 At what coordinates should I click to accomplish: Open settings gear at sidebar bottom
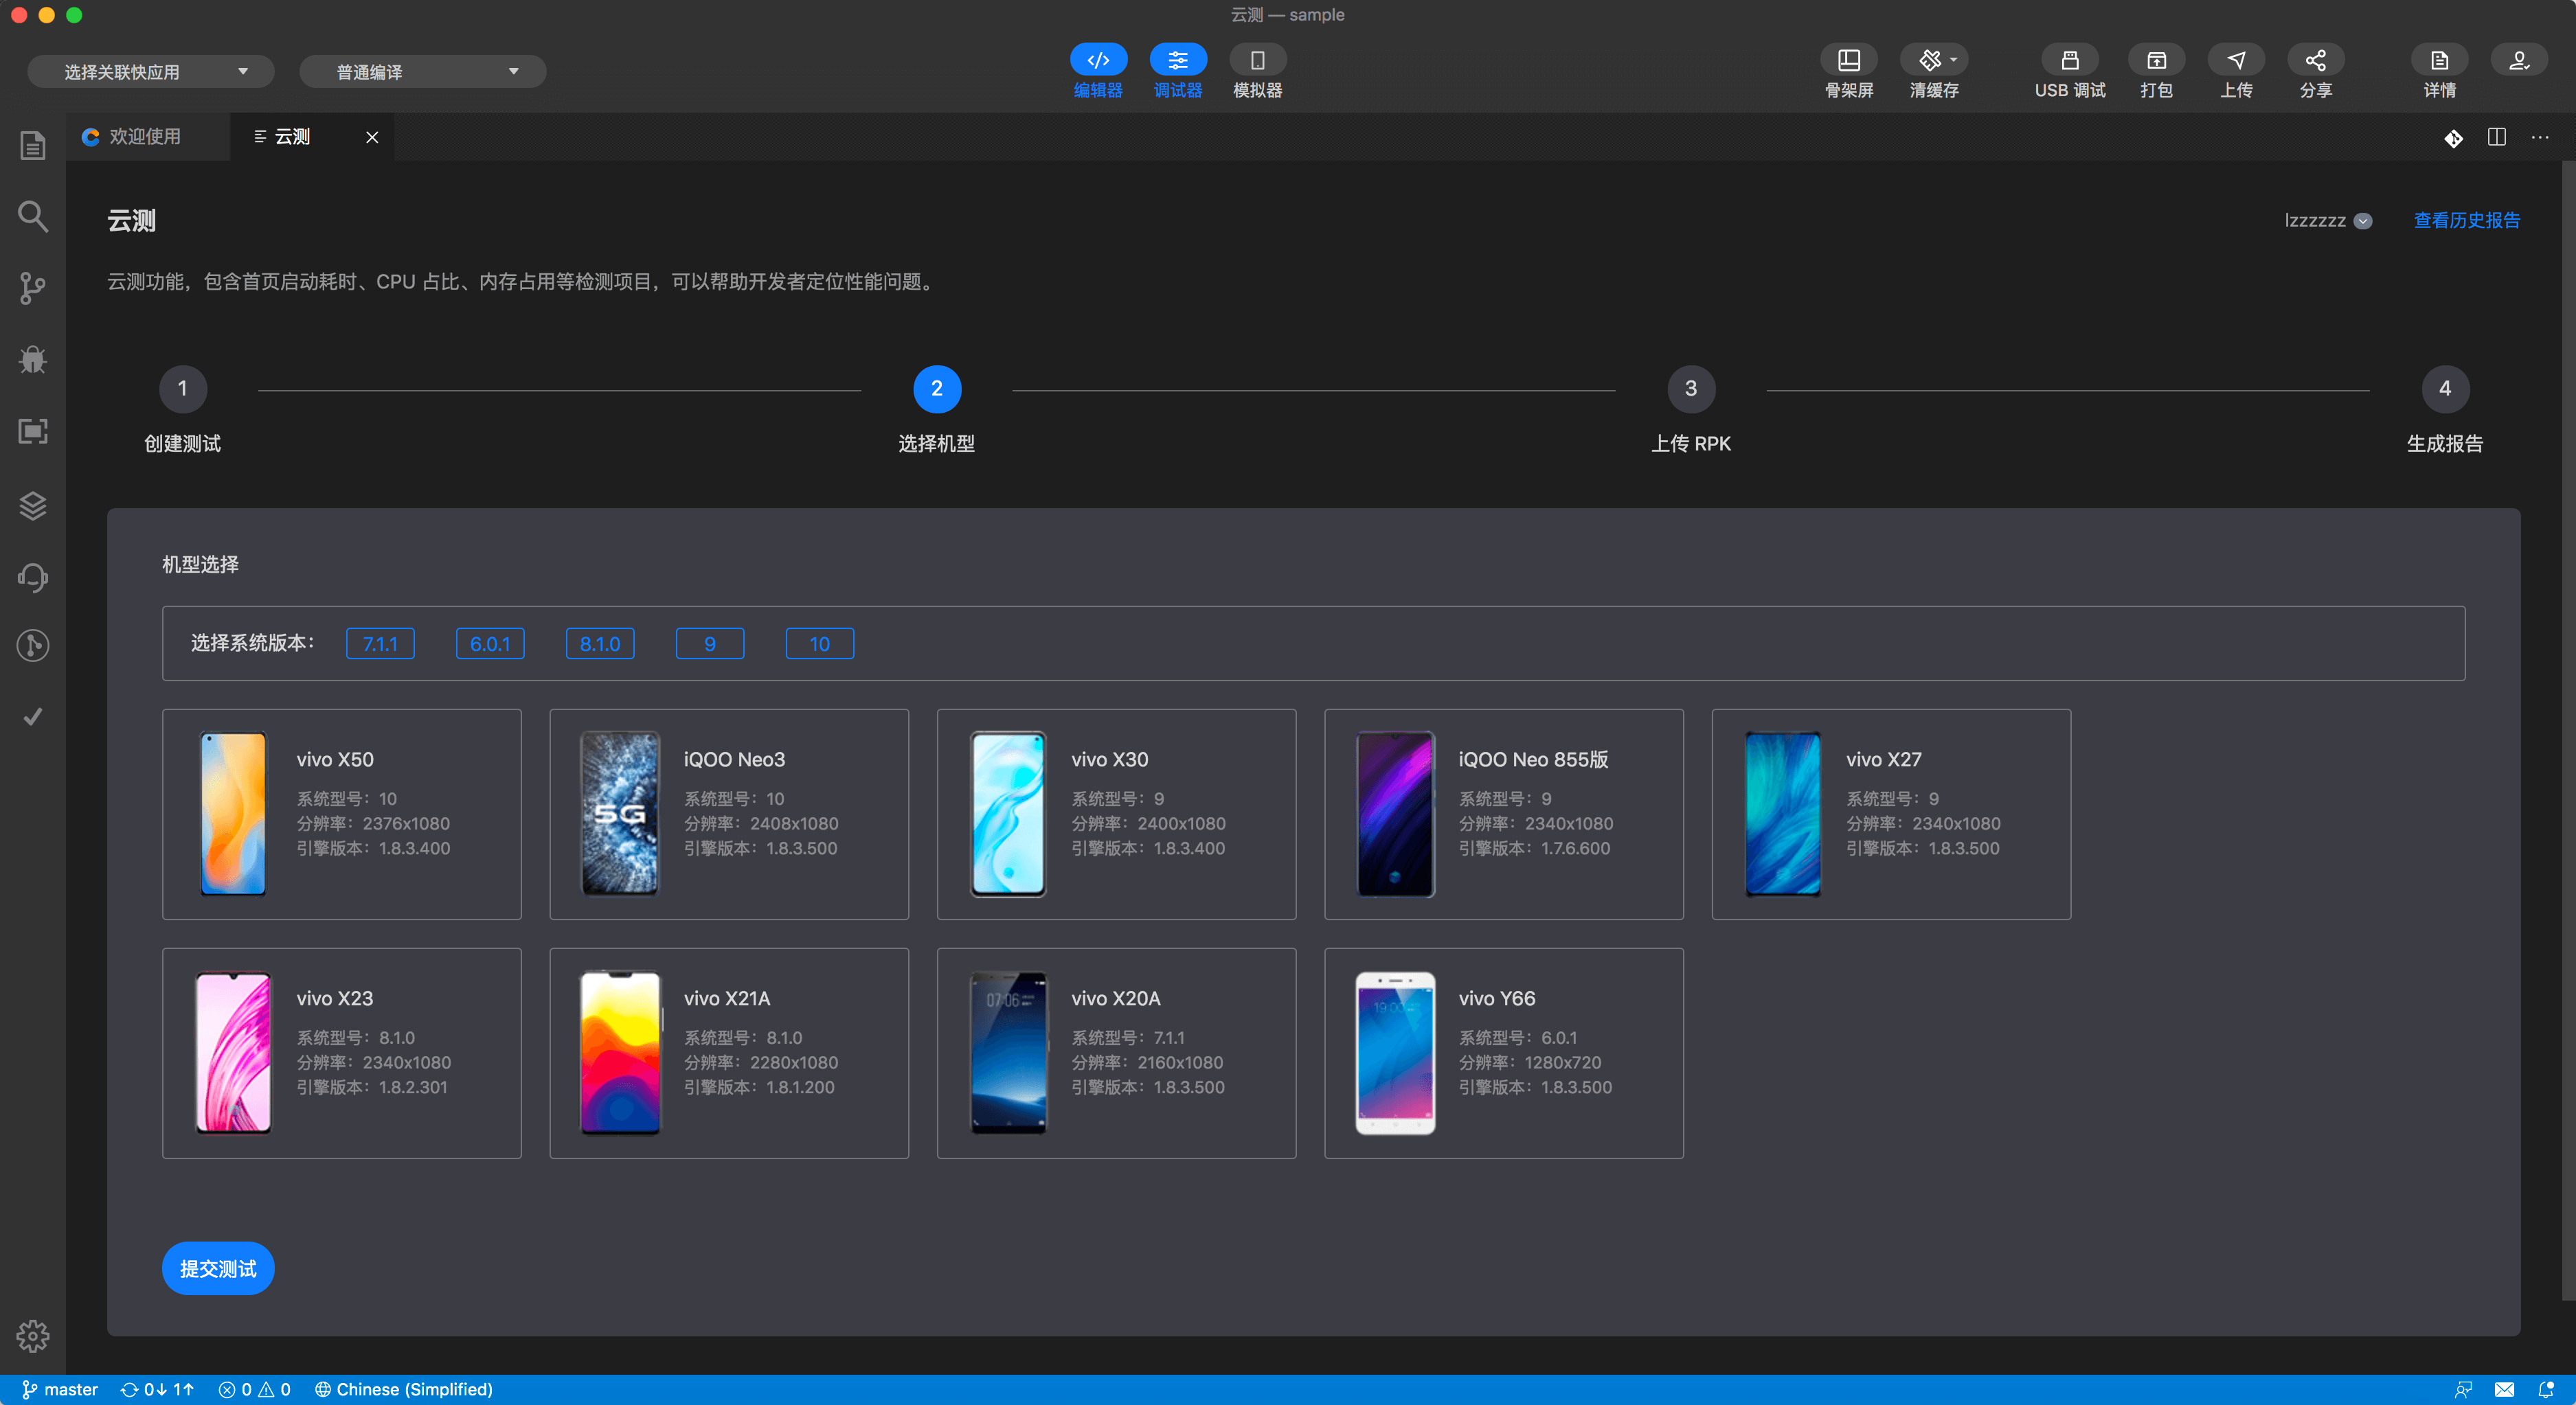click(x=33, y=1335)
